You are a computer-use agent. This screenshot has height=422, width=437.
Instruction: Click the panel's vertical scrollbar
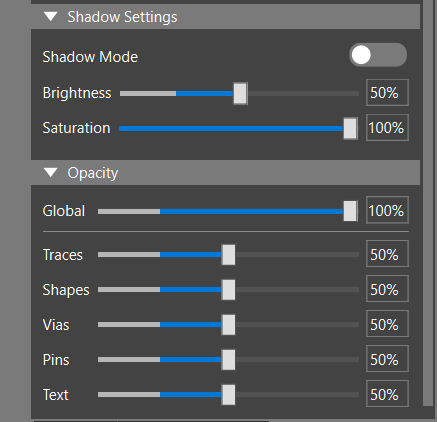click(428, 203)
